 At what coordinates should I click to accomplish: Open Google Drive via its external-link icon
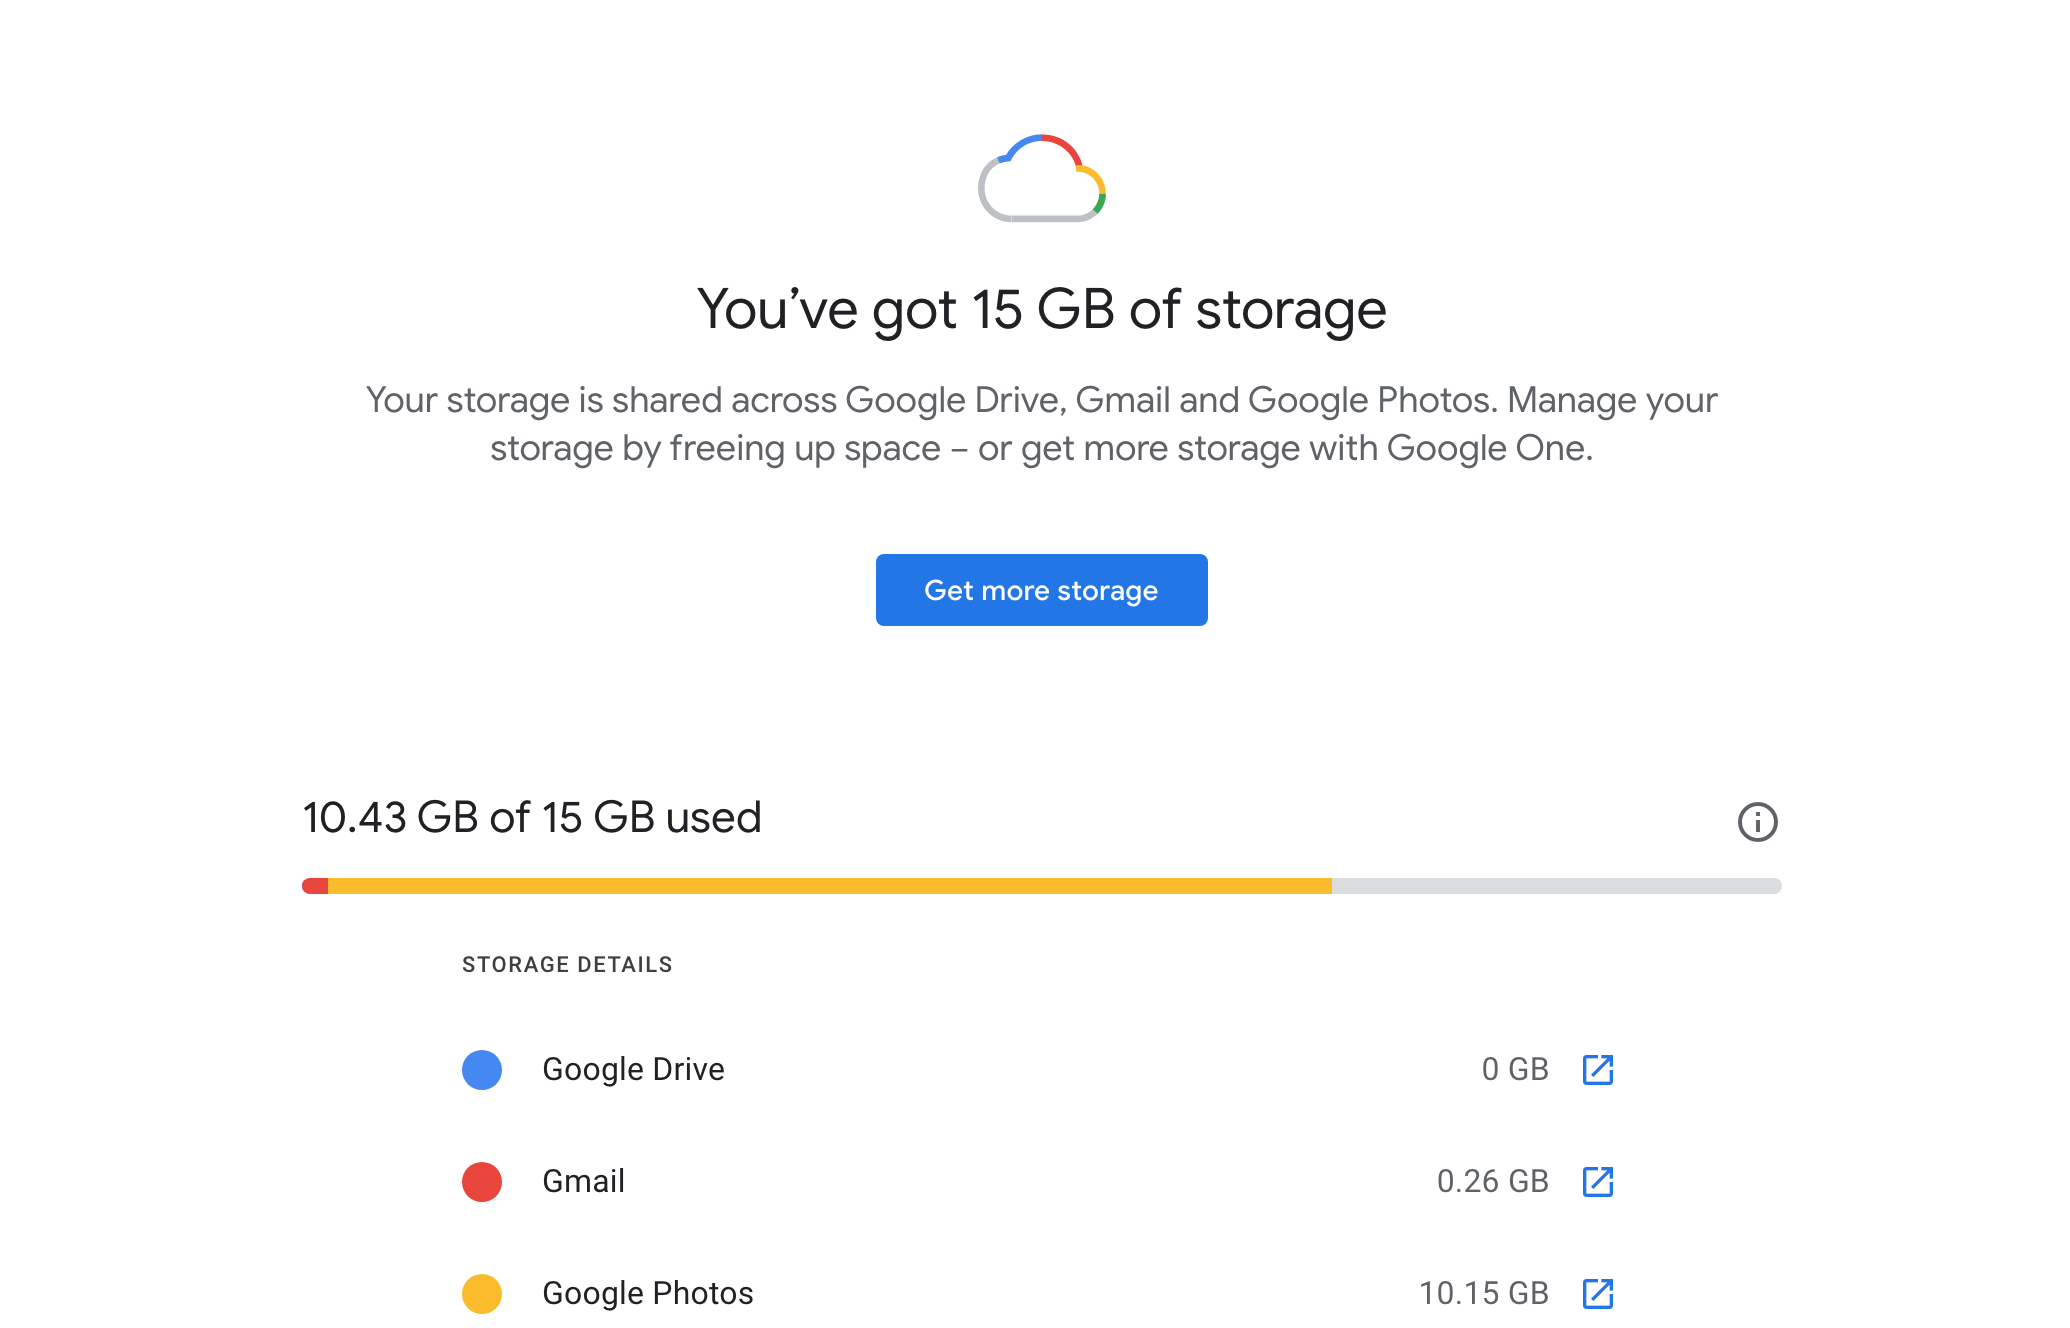pyautogui.click(x=1597, y=1069)
